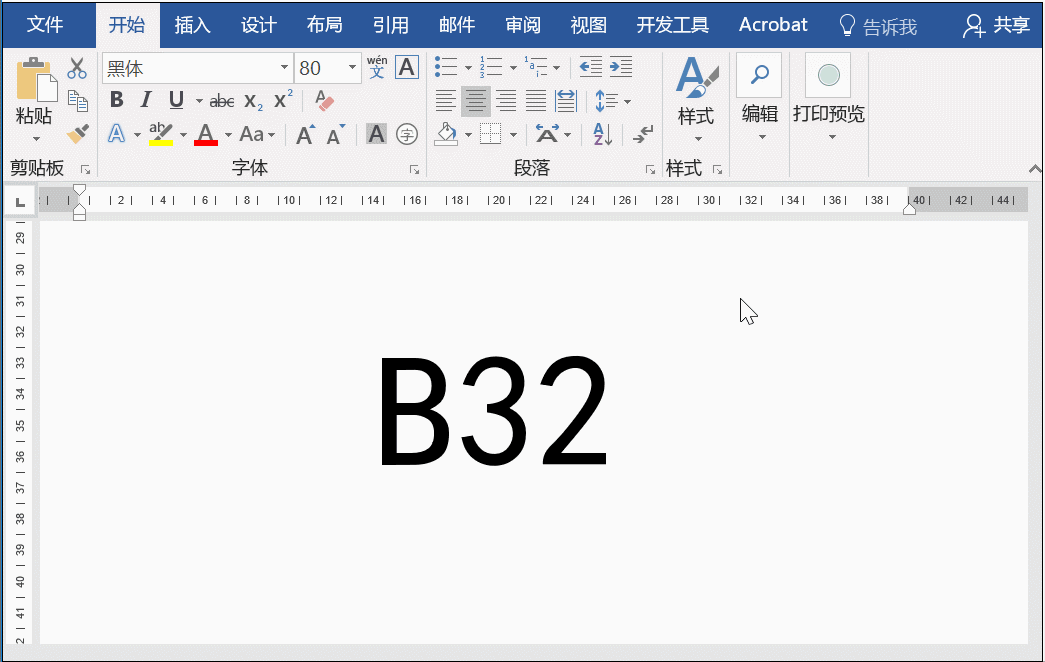This screenshot has height=662, width=1045.
Task: Click the Show/Hide paragraph marks icon
Action: click(642, 133)
